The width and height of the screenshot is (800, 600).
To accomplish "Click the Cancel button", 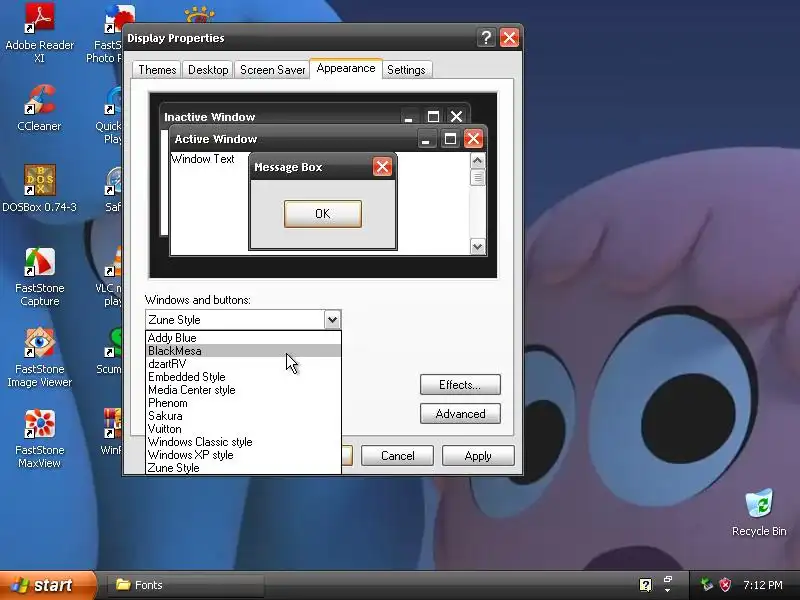I will pos(397,456).
